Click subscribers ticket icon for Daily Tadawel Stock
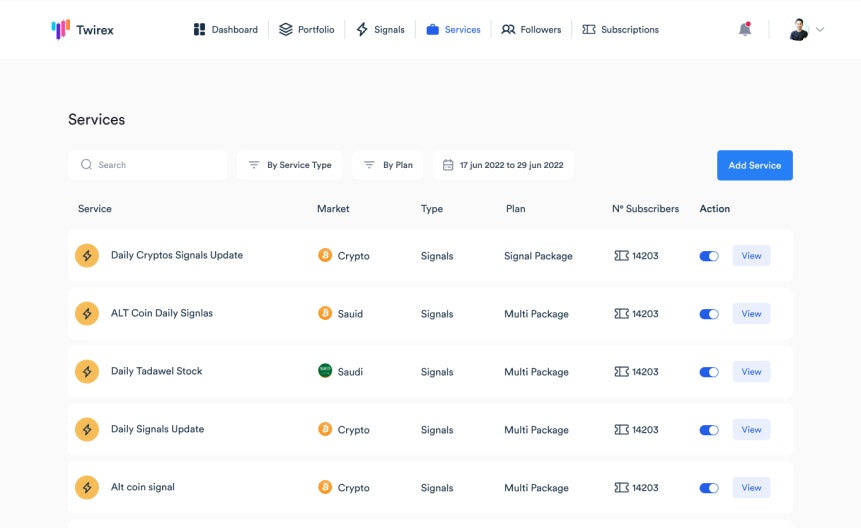The width and height of the screenshot is (861, 528). [x=621, y=372]
